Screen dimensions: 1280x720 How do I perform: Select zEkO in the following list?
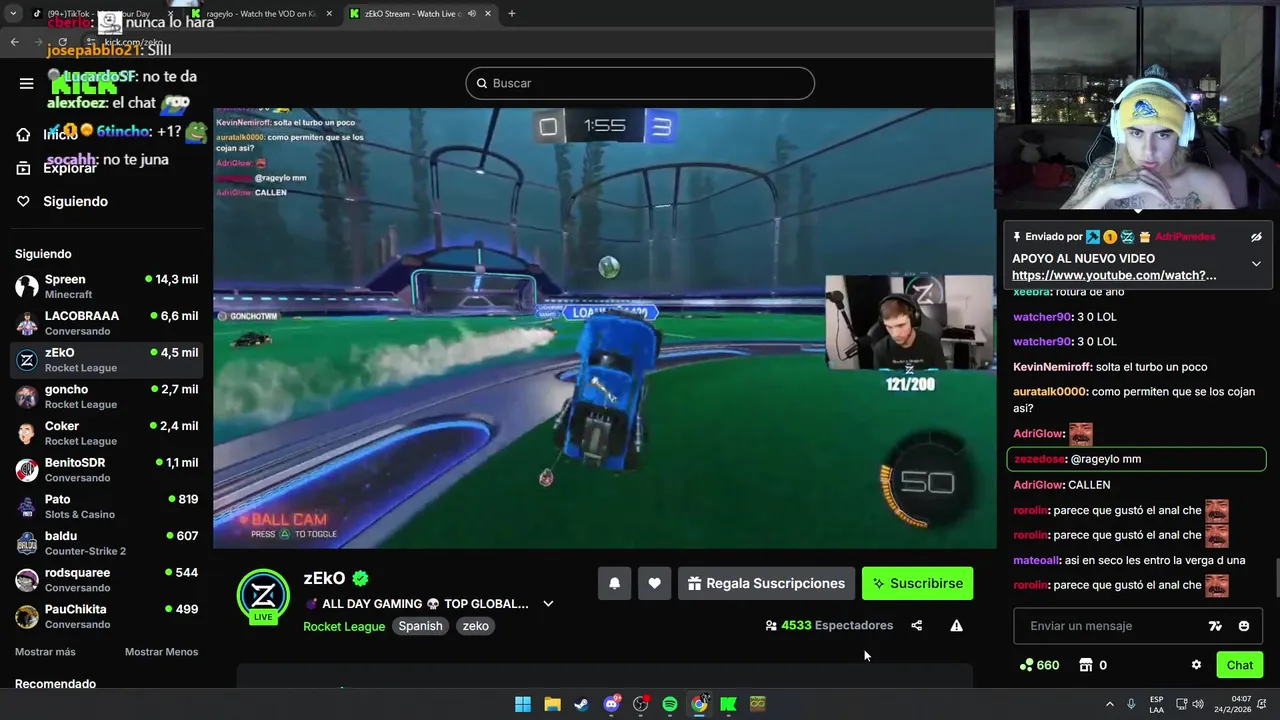pyautogui.click(x=106, y=360)
